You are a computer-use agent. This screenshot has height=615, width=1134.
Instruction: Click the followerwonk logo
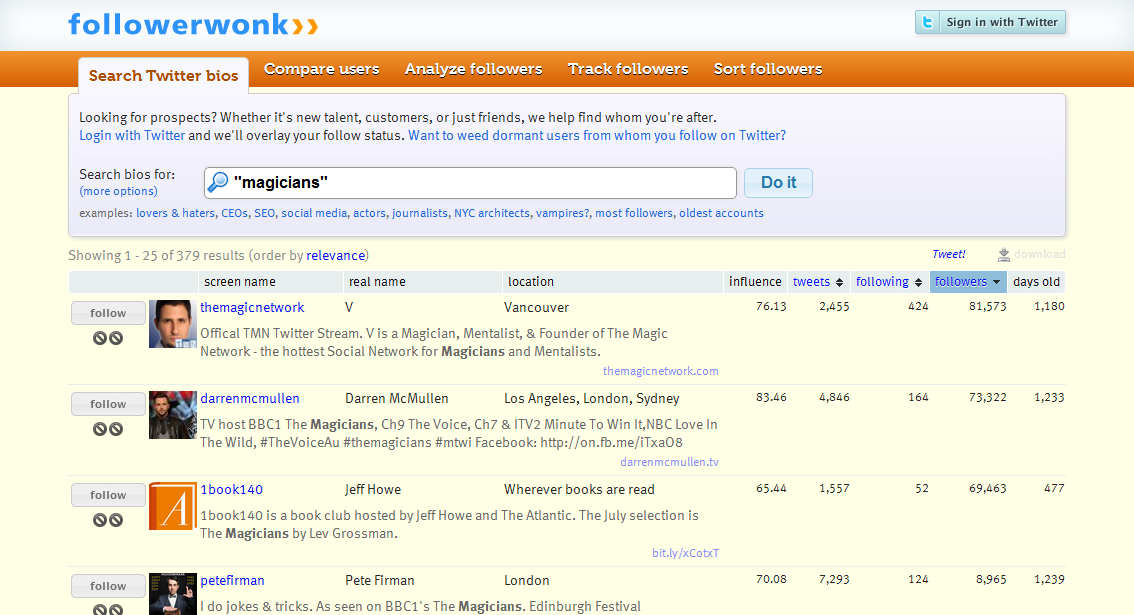[193, 25]
